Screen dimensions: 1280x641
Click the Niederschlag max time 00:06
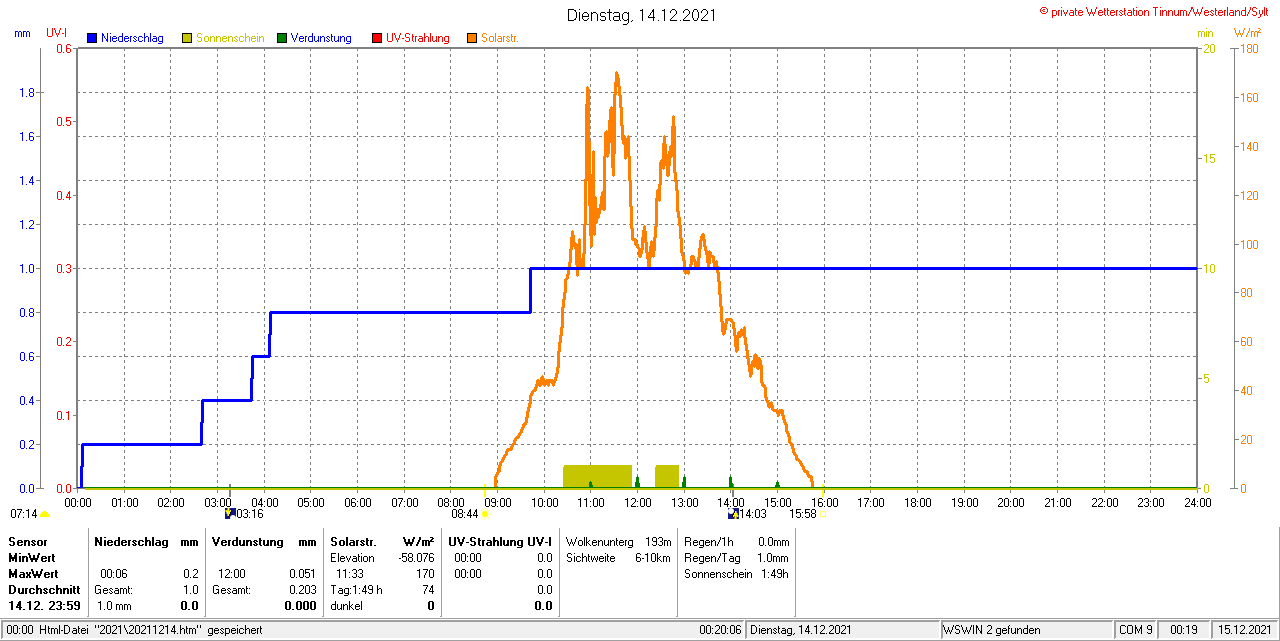pyautogui.click(x=113, y=573)
